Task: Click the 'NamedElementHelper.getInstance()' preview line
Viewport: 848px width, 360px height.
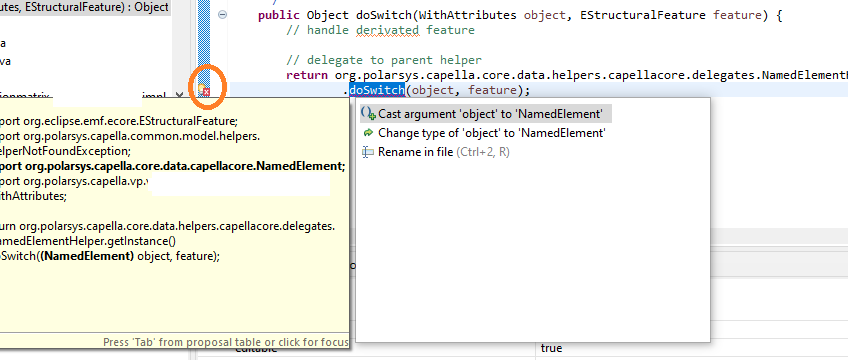Action: tap(88, 242)
